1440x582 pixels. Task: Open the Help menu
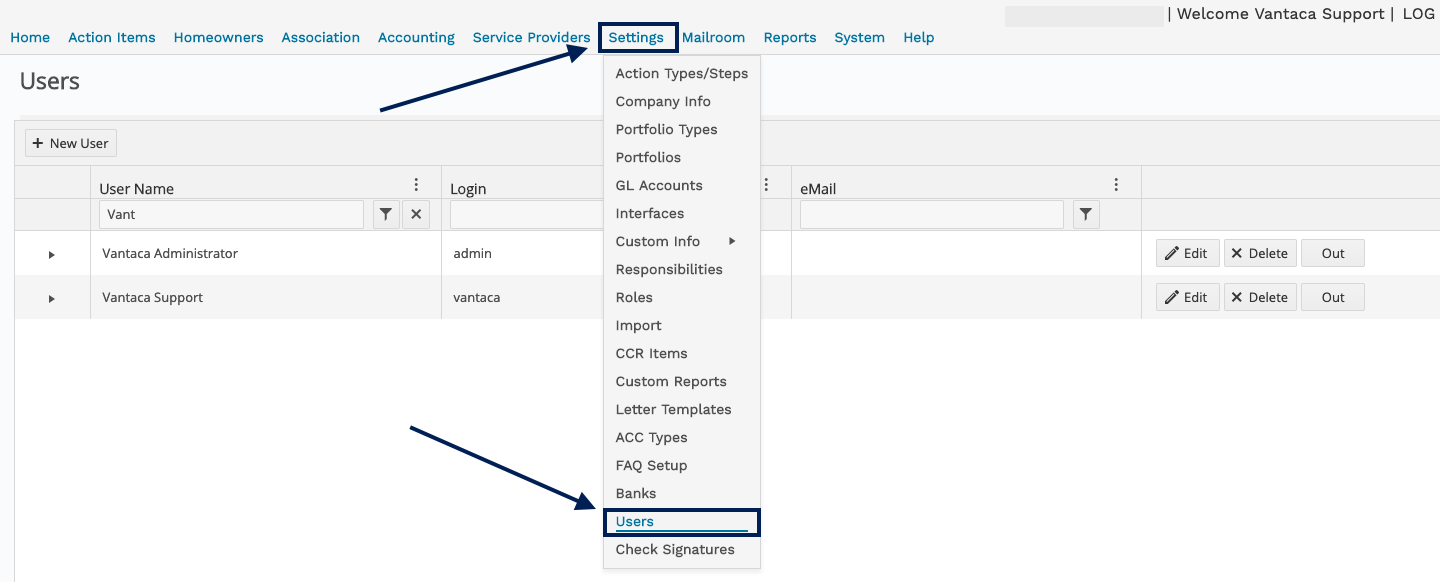tap(919, 37)
